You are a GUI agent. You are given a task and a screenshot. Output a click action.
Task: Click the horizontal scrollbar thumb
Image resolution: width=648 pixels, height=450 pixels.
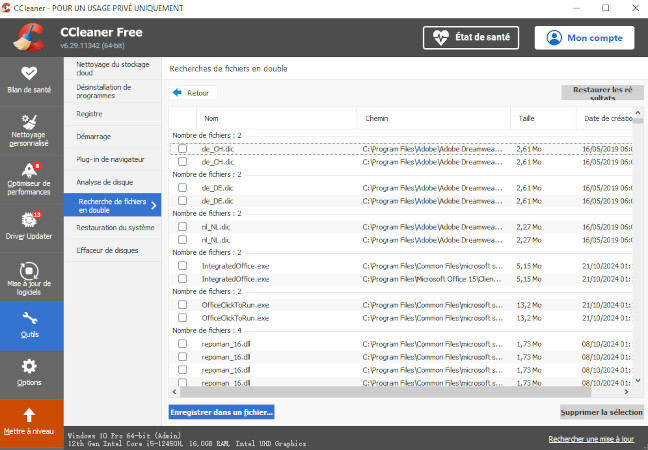[x=385, y=392]
